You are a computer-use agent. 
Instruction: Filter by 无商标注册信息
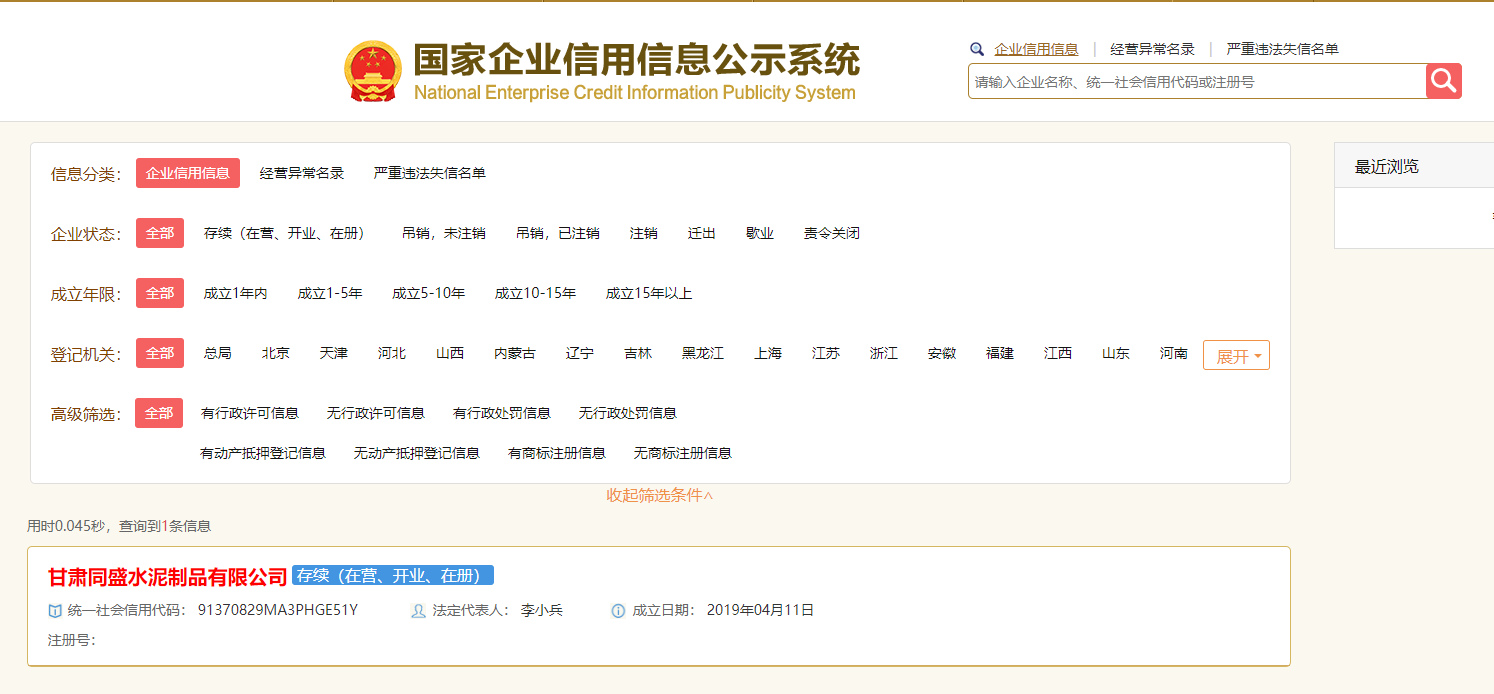[683, 453]
